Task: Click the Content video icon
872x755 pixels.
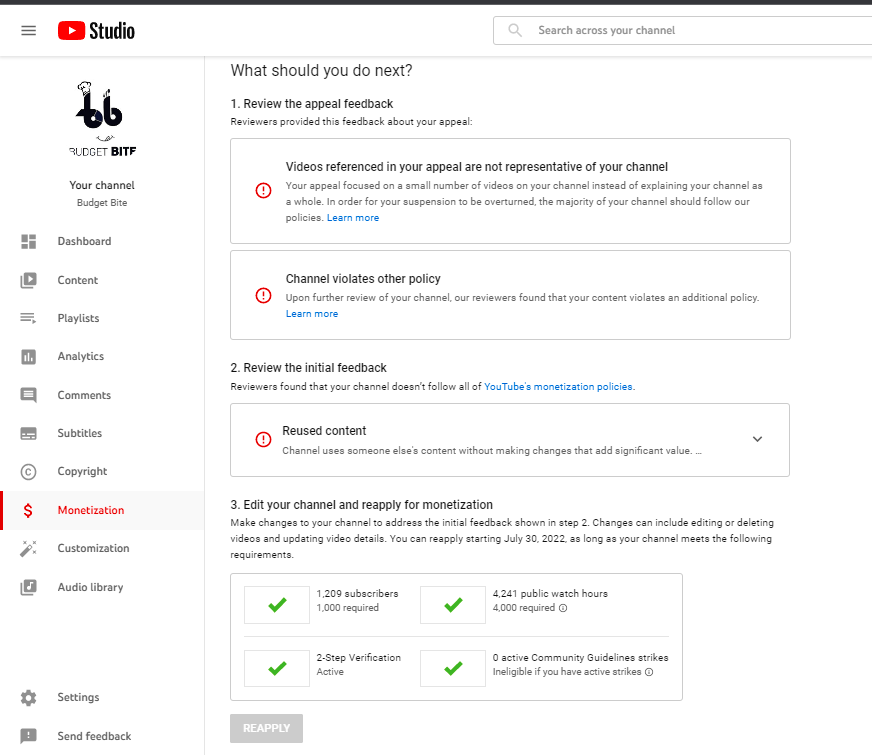Action: (x=28, y=280)
